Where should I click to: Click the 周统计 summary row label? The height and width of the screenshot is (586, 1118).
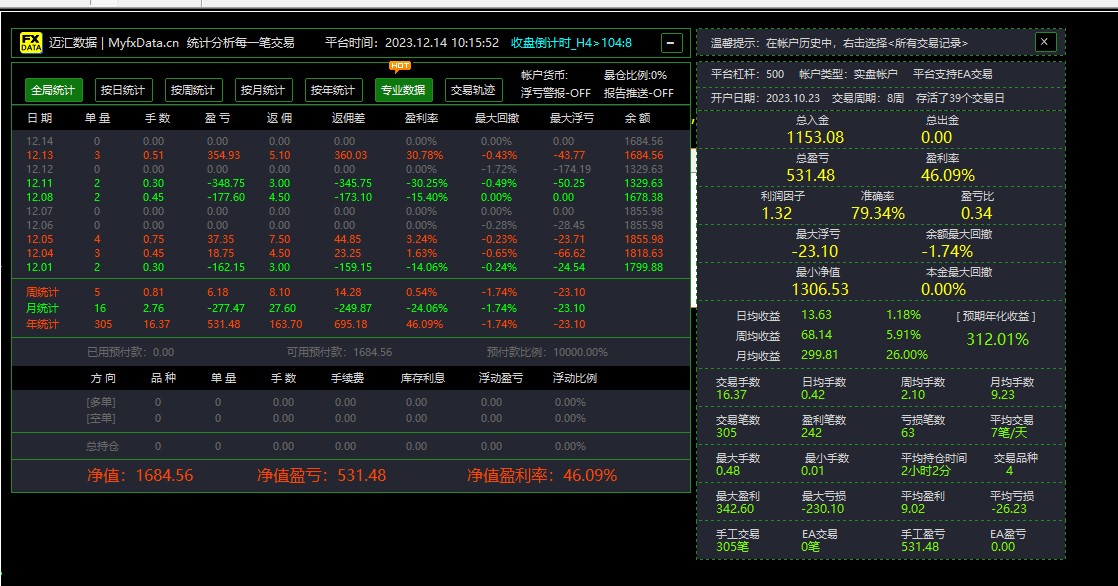tap(42, 292)
